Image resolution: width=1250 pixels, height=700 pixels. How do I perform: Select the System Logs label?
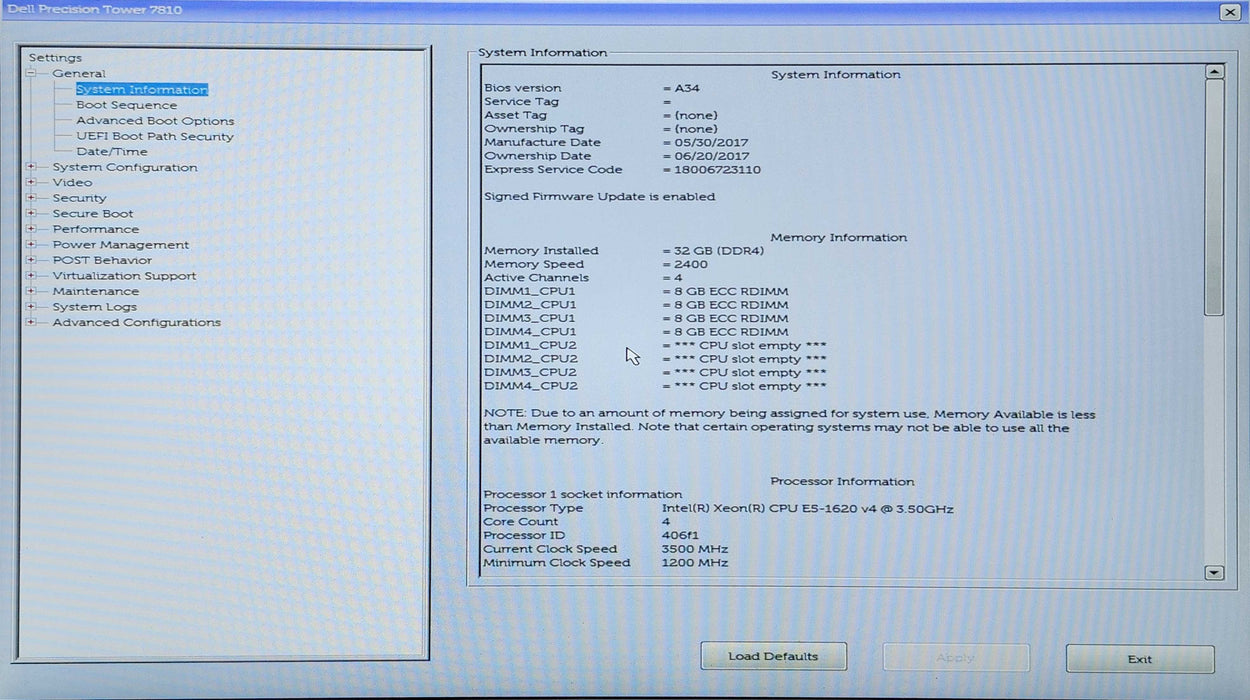pyautogui.click(x=95, y=307)
